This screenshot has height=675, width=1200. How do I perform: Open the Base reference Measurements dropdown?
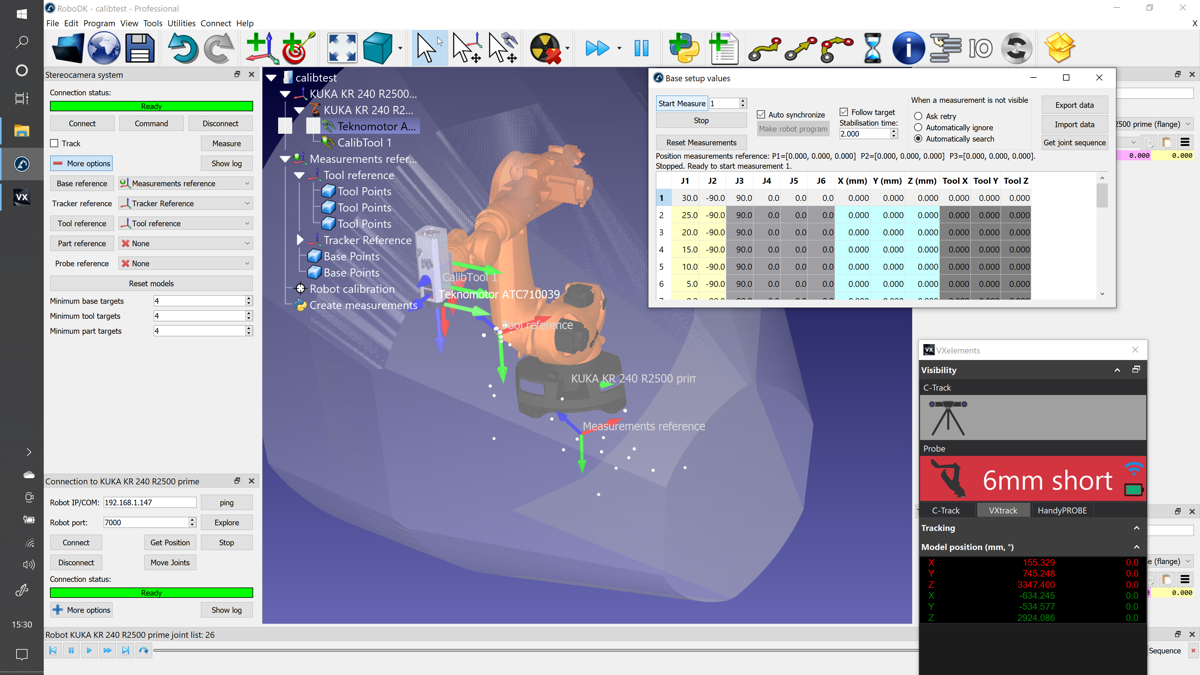(x=185, y=183)
